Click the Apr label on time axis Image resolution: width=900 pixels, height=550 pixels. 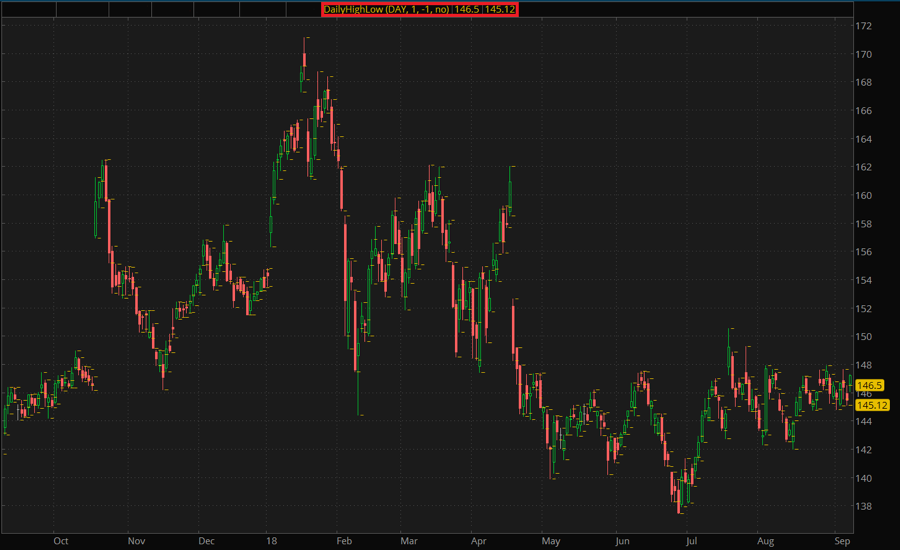(478, 541)
